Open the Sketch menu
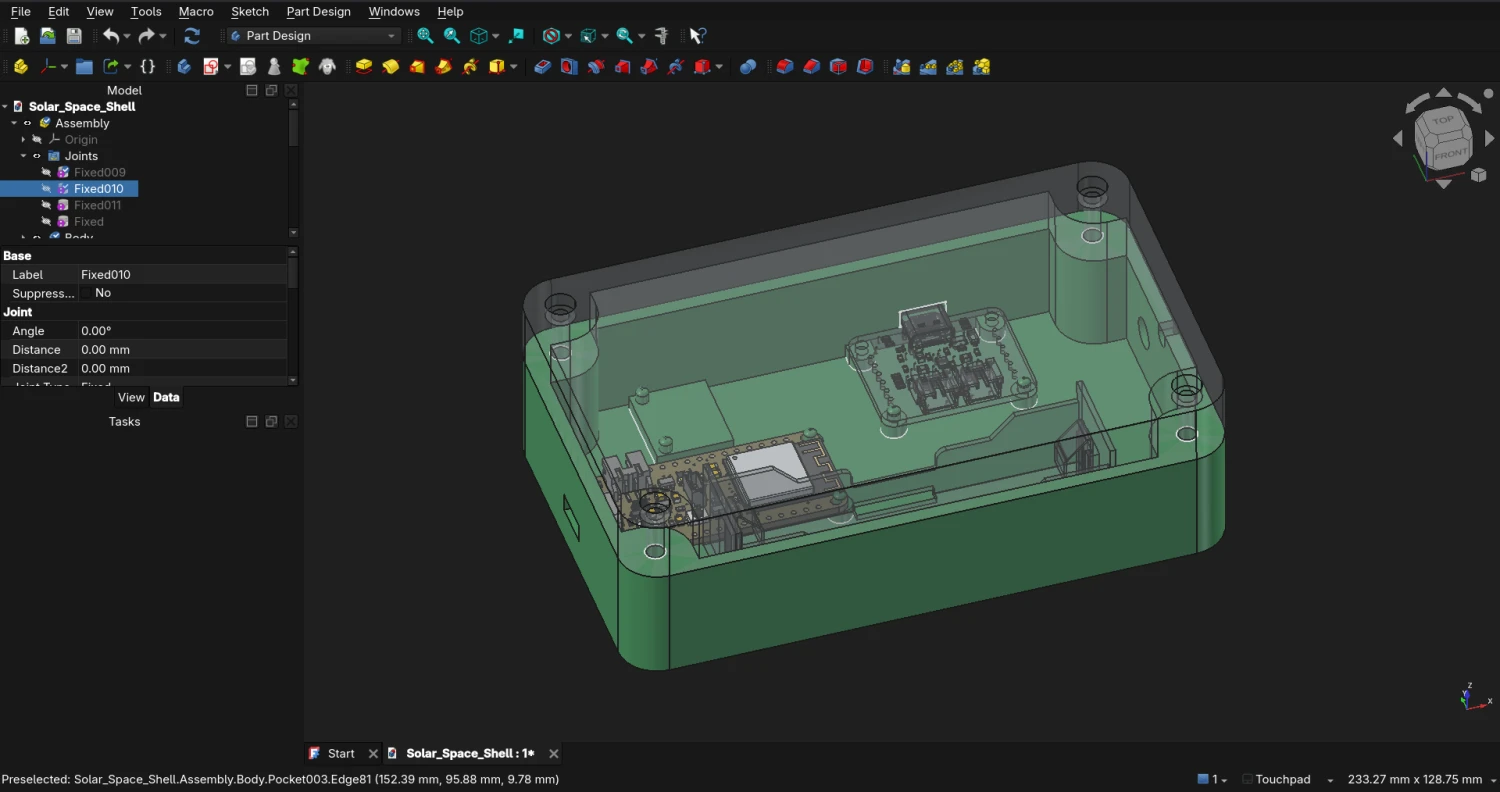 [250, 12]
